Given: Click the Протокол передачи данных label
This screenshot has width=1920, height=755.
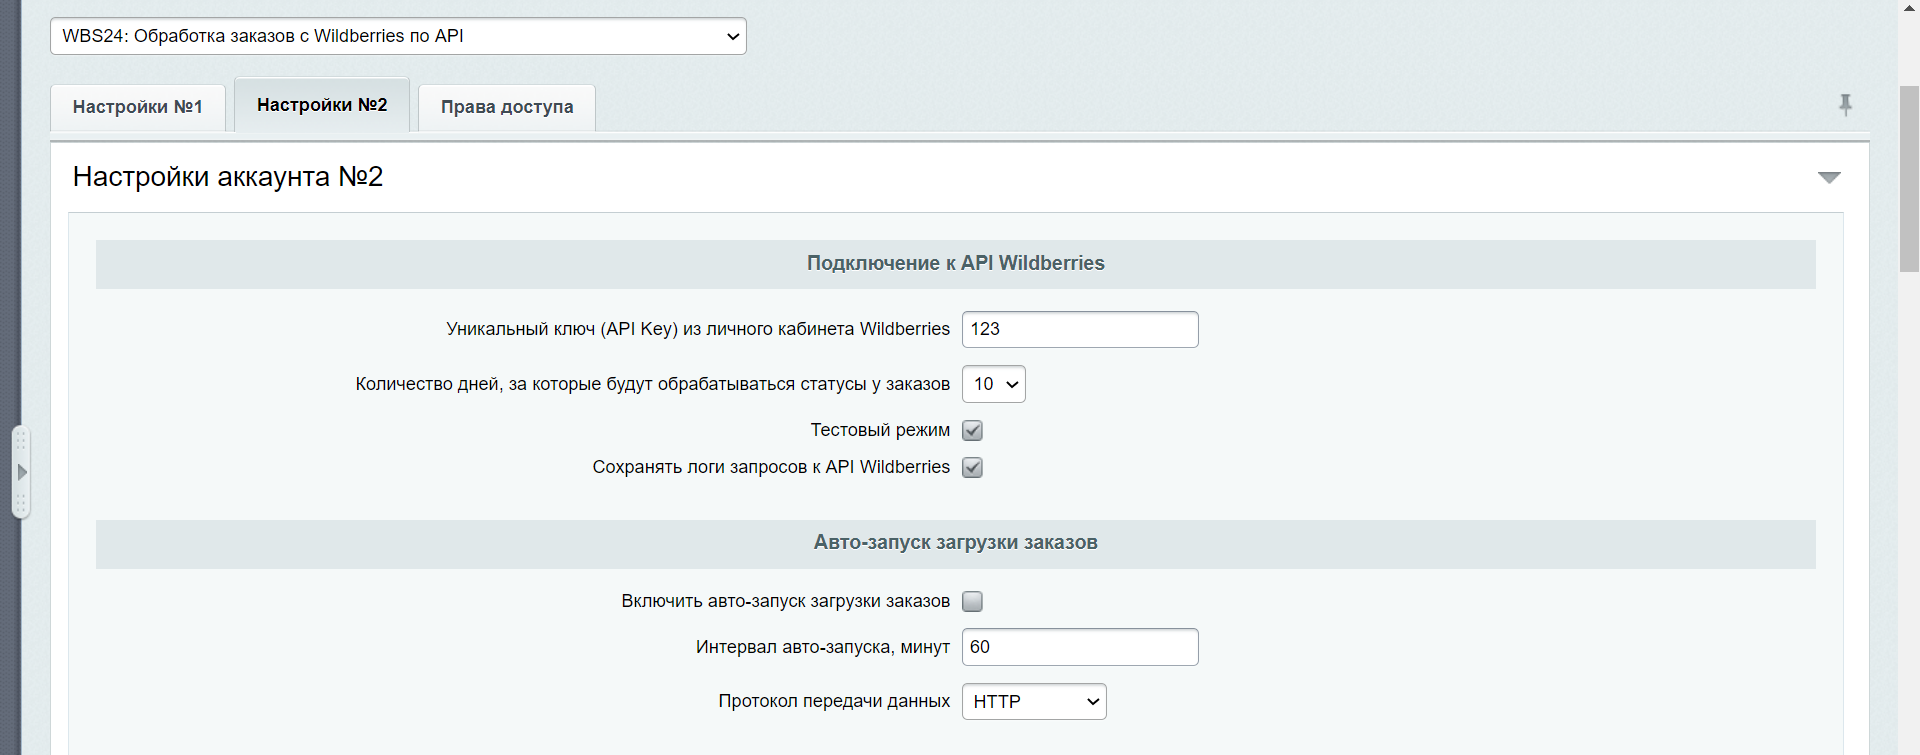Looking at the screenshot, I should point(834,701).
